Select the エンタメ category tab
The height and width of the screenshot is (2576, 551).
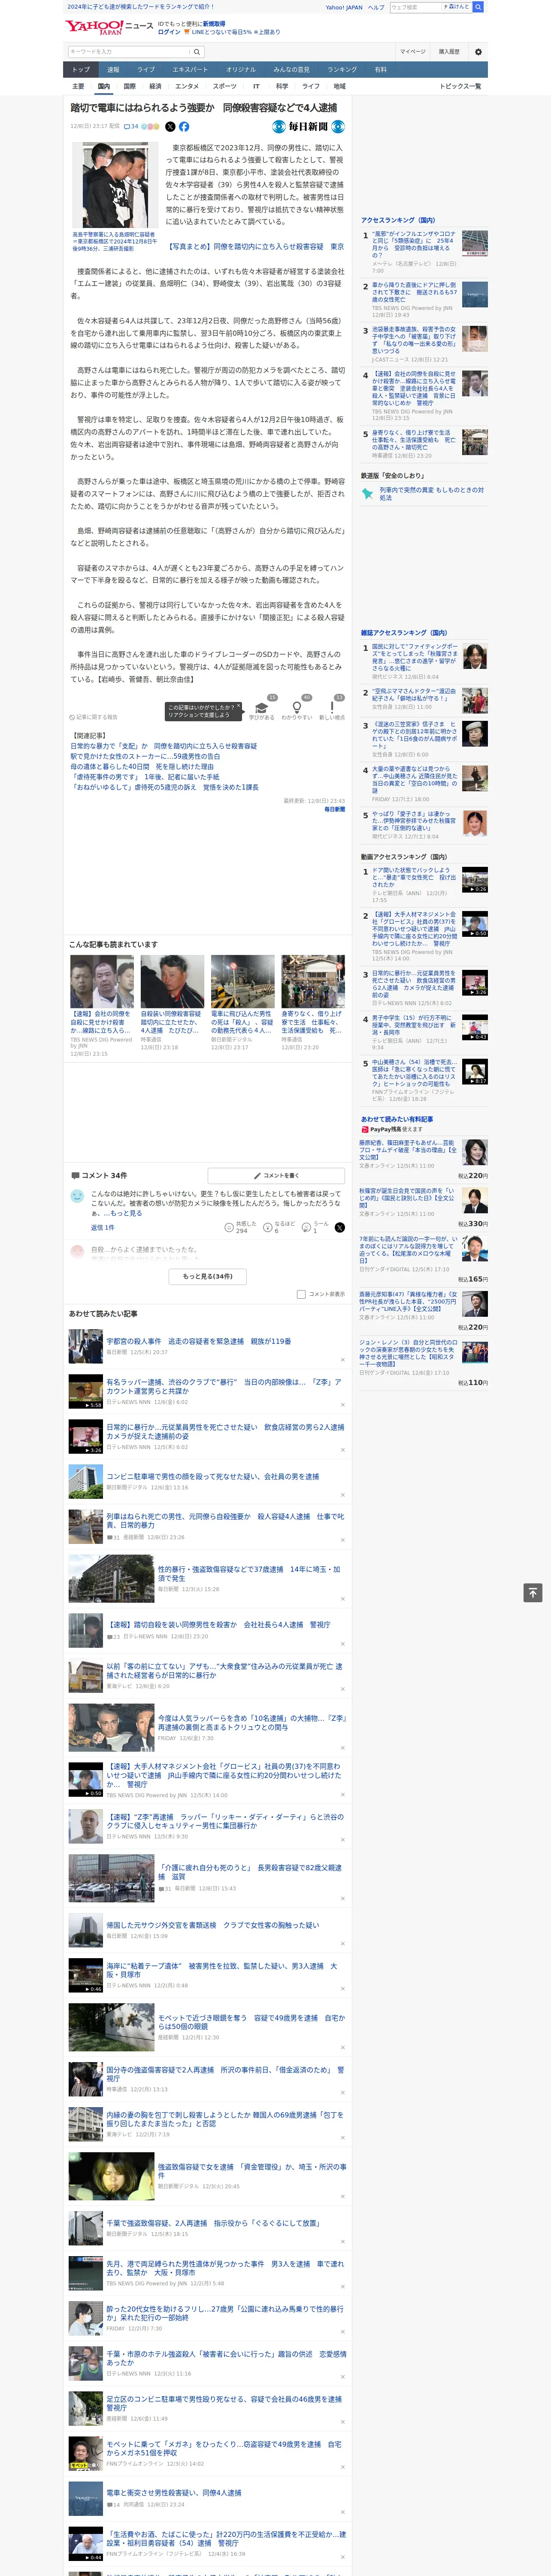click(187, 86)
